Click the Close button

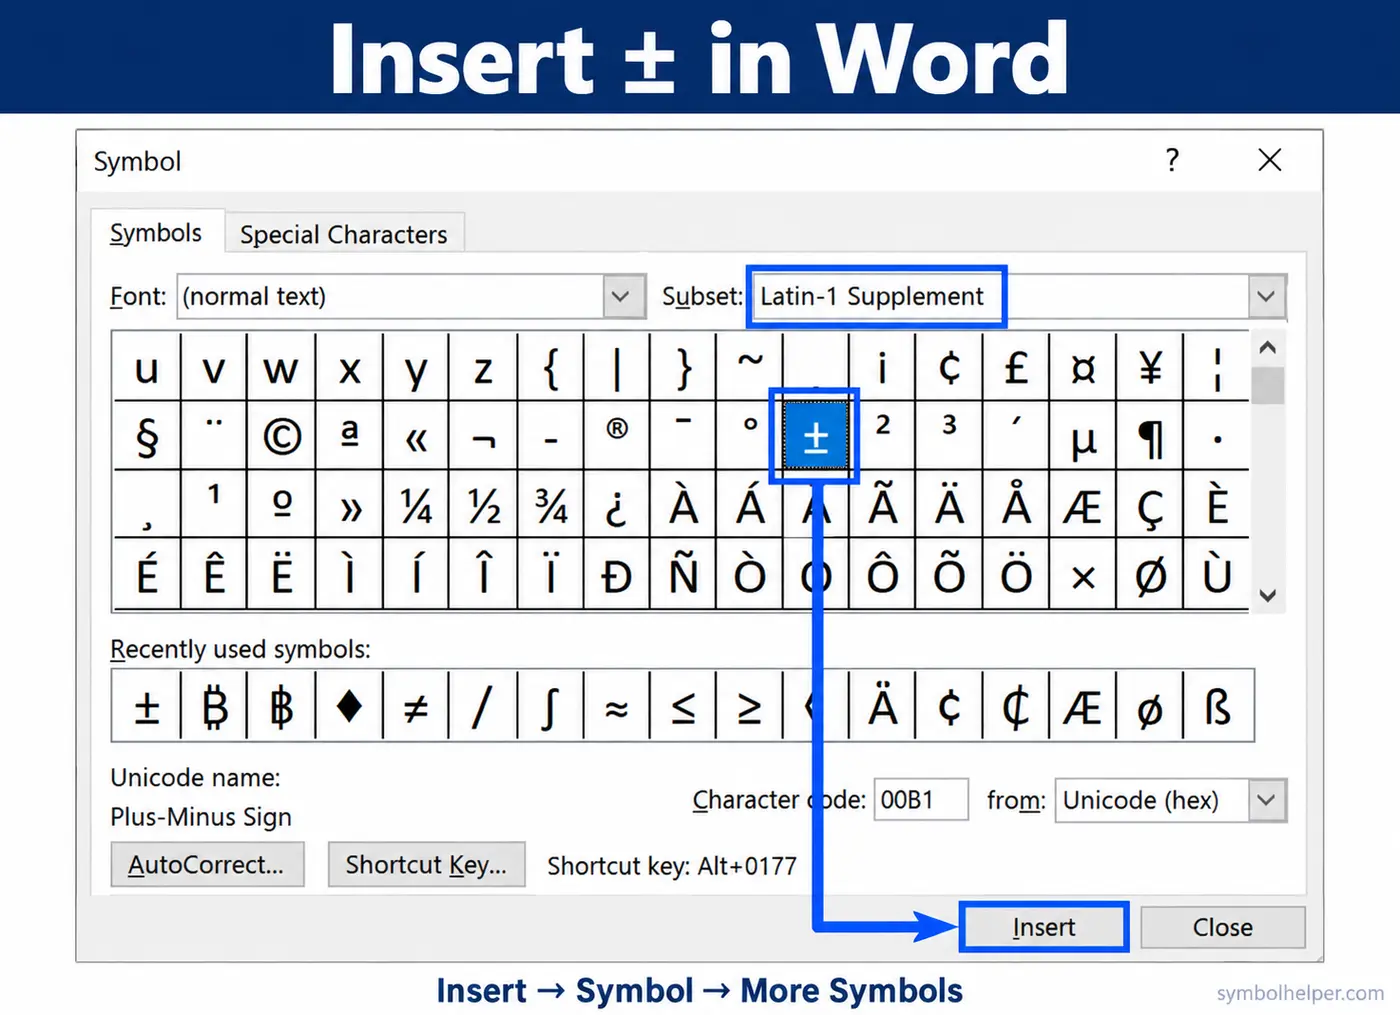(x=1222, y=927)
